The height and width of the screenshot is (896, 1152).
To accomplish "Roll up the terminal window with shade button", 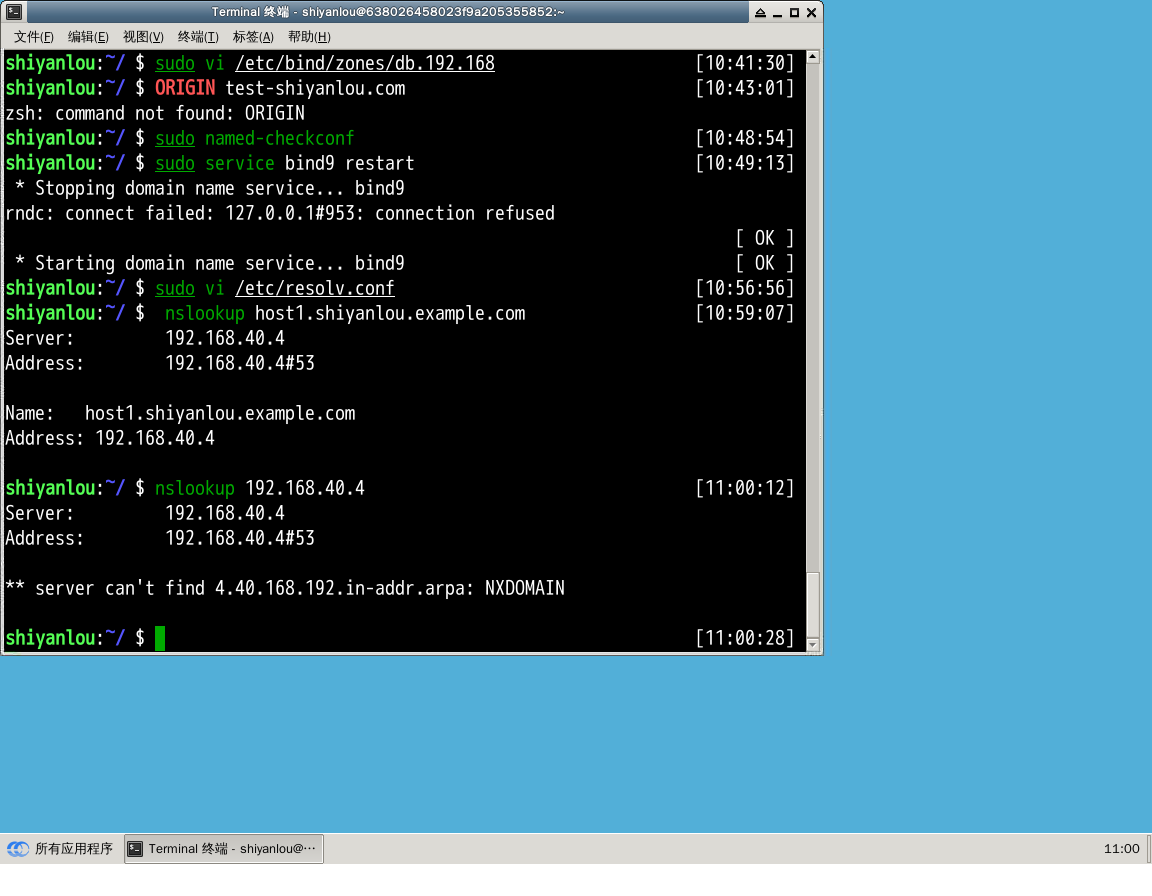I will point(760,12).
